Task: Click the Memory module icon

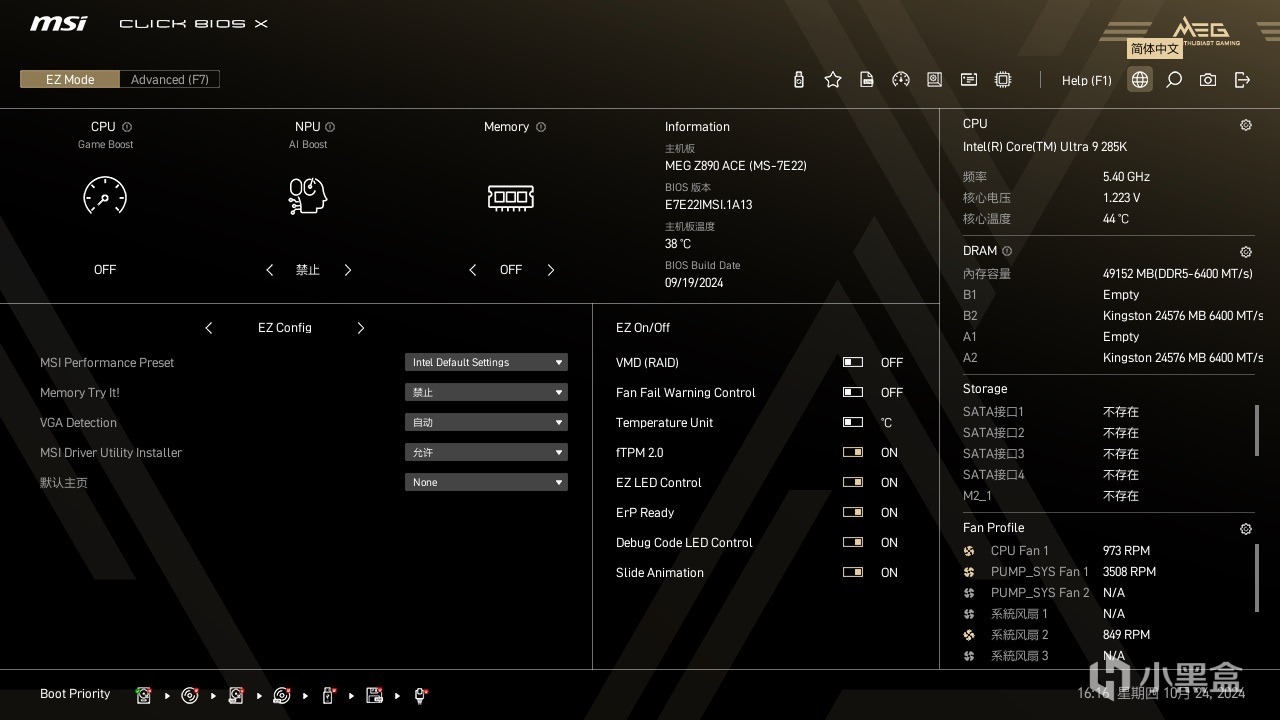Action: pos(511,197)
